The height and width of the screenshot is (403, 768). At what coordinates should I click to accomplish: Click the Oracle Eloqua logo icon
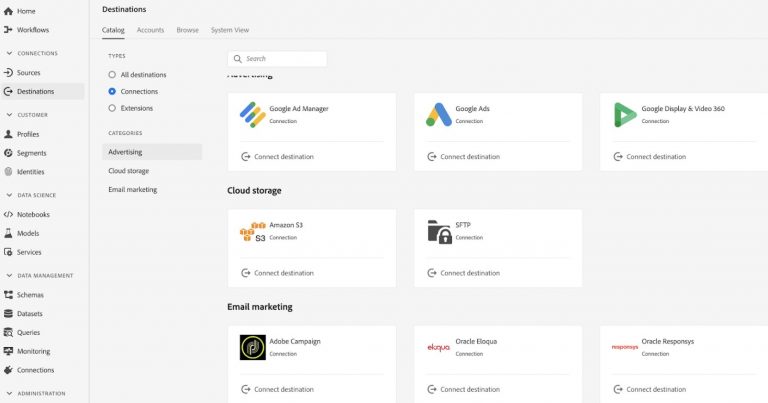[x=438, y=347]
